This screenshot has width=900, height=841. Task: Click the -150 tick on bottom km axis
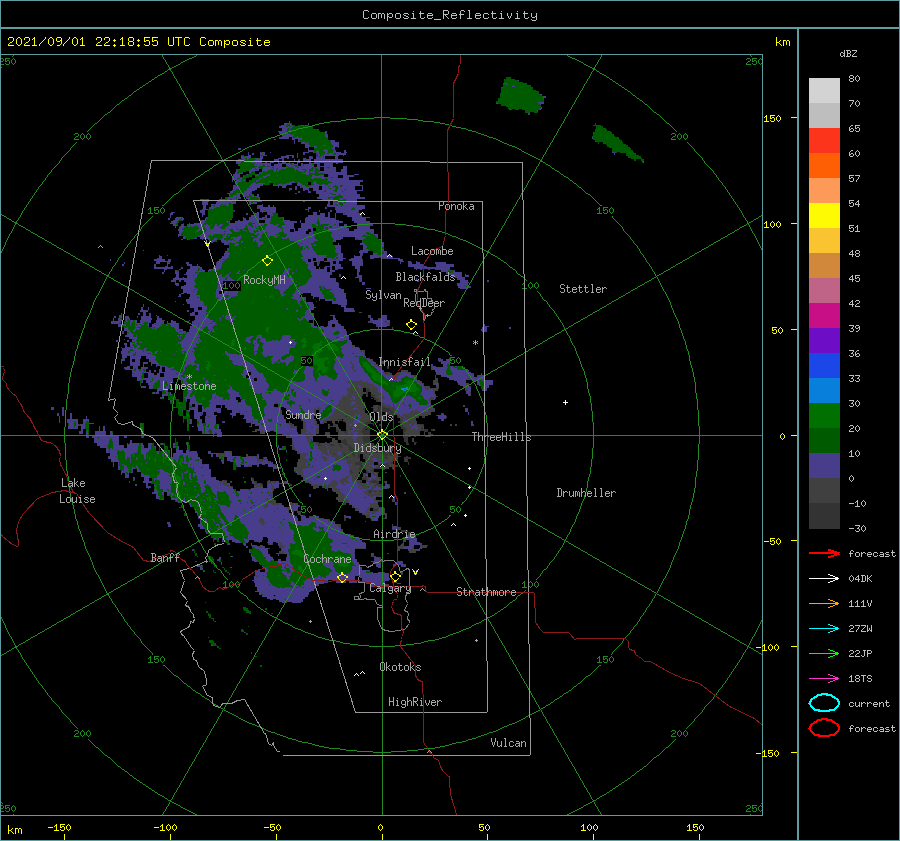point(59,827)
